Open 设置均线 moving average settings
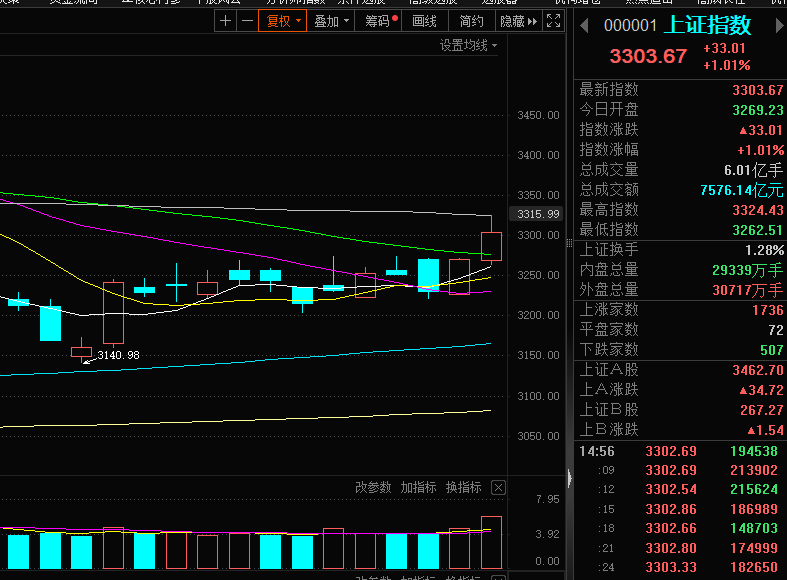Viewport: 787px width, 580px height. pos(468,45)
